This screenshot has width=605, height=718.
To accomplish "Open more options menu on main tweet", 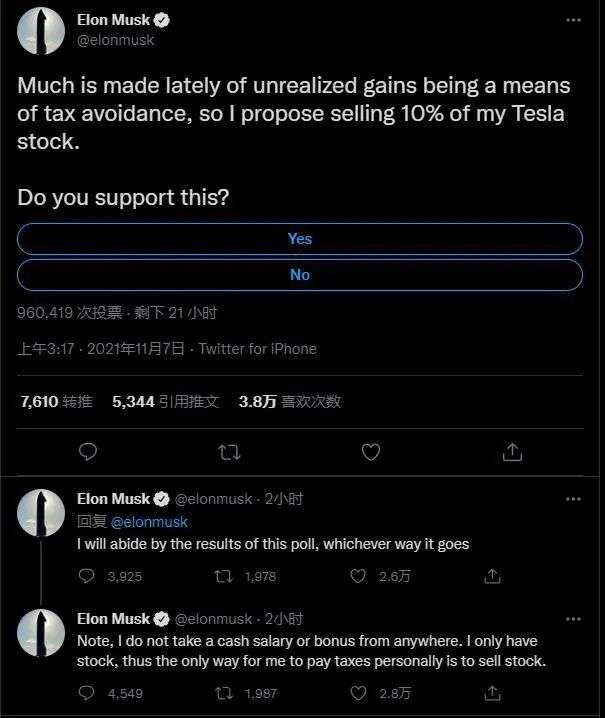I will tap(572, 20).
